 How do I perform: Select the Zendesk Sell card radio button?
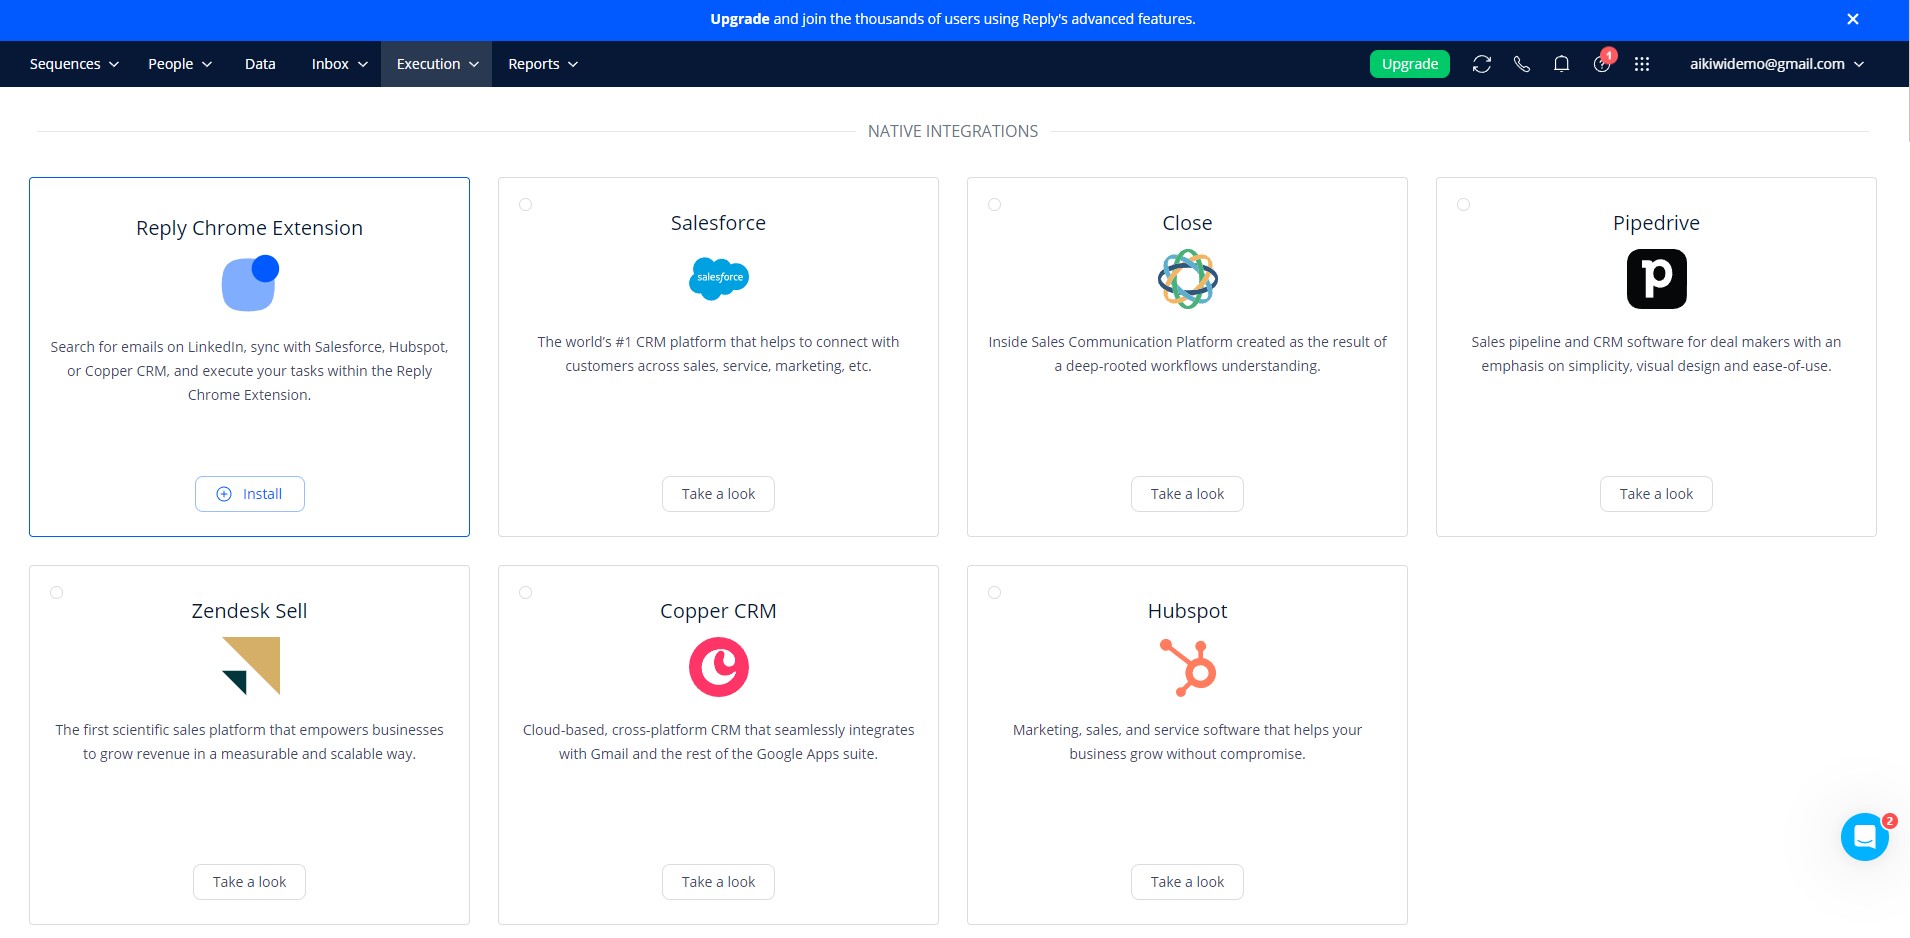pyautogui.click(x=57, y=593)
